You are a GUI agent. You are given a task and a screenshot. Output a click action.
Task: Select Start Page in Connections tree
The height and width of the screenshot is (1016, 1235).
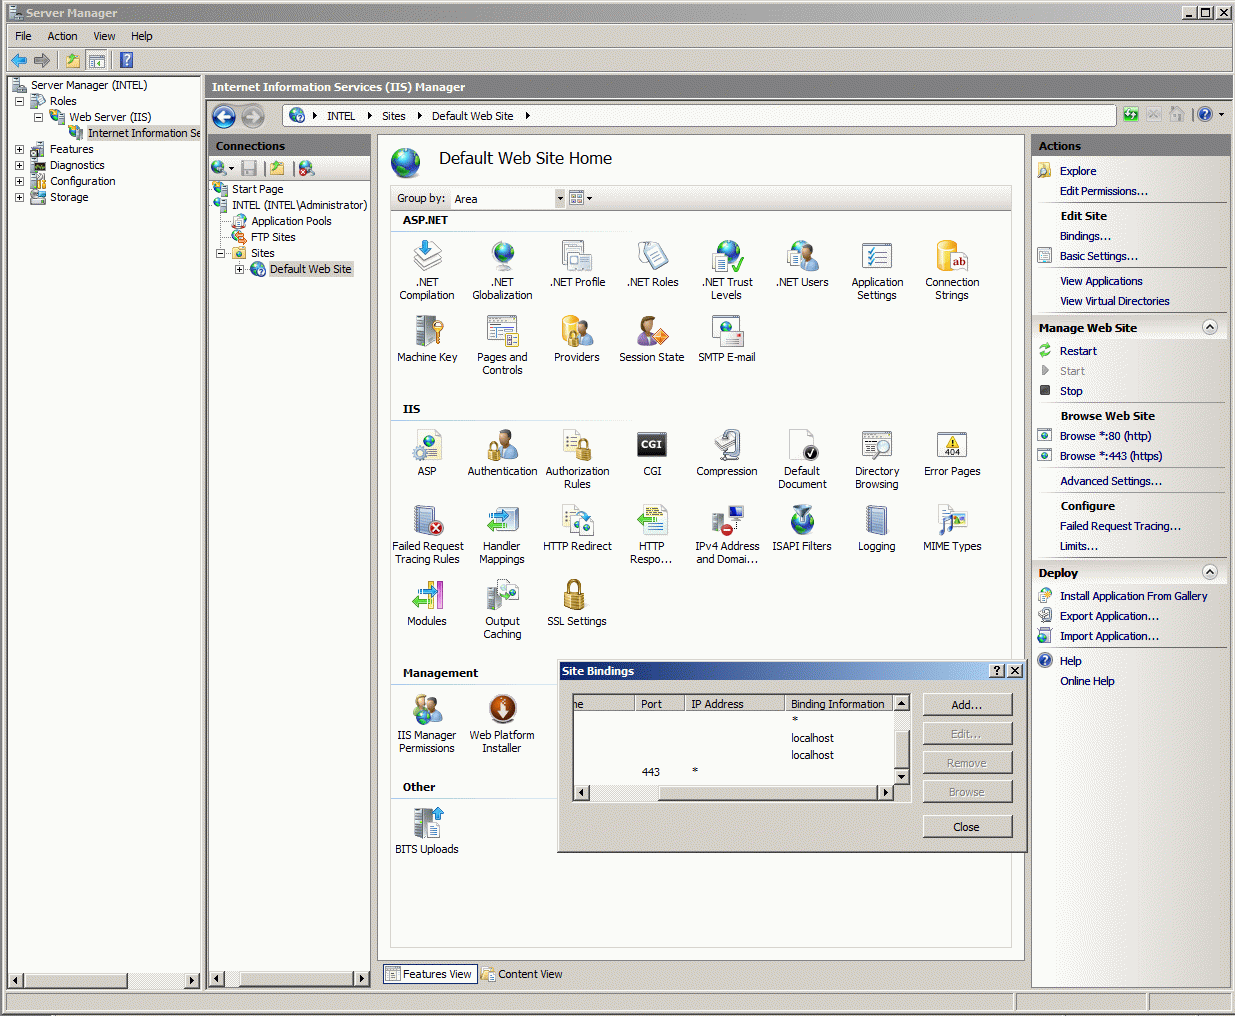(257, 189)
